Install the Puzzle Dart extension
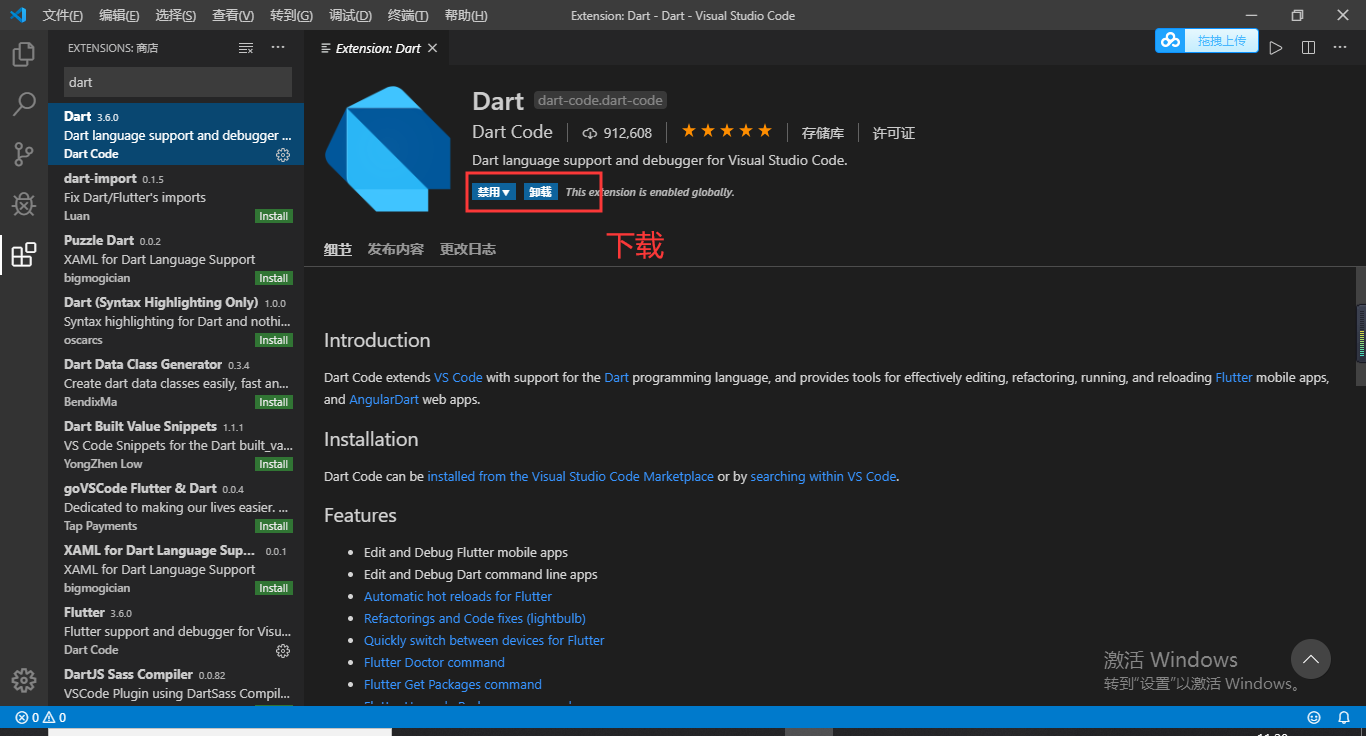The height and width of the screenshot is (736, 1366). (x=273, y=278)
